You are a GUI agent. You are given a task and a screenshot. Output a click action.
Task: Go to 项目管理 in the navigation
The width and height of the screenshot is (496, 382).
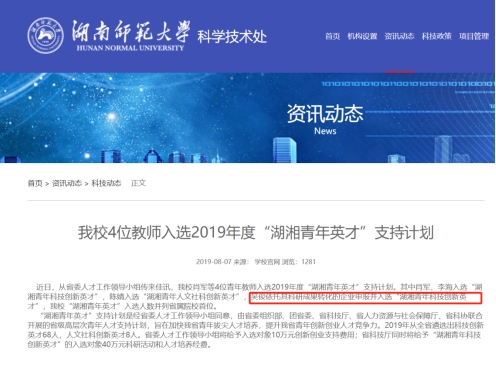pyautogui.click(x=474, y=36)
